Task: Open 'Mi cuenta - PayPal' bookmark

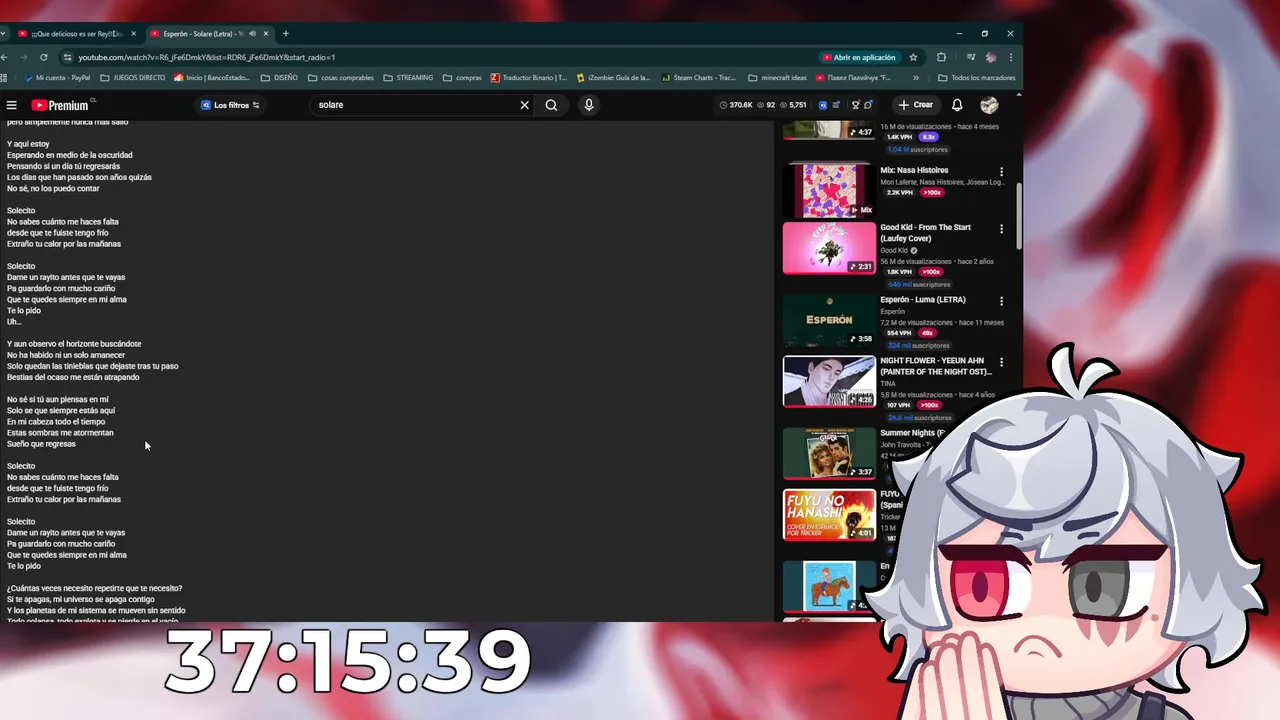Action: pyautogui.click(x=57, y=77)
